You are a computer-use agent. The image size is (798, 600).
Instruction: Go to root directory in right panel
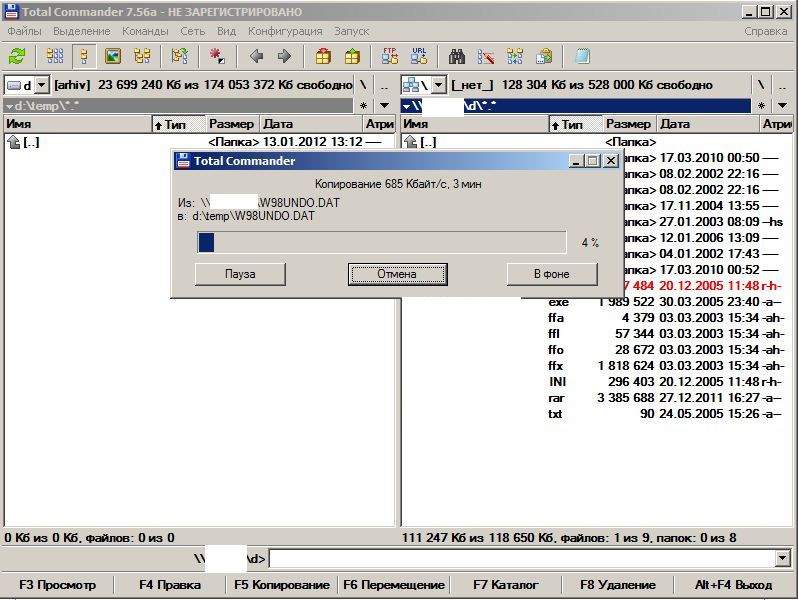point(761,85)
